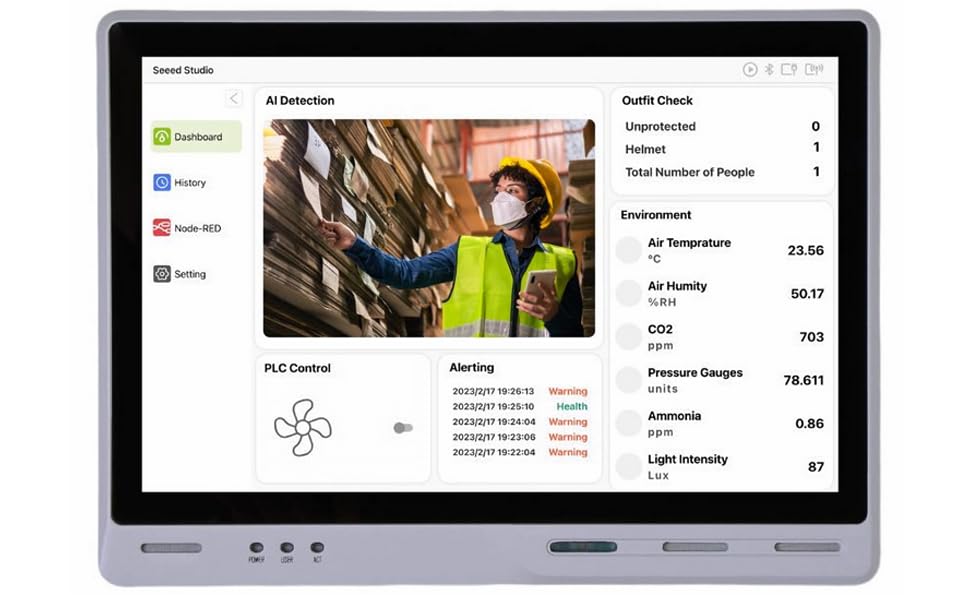
Task: Open the History clock icon
Action: pos(164,182)
